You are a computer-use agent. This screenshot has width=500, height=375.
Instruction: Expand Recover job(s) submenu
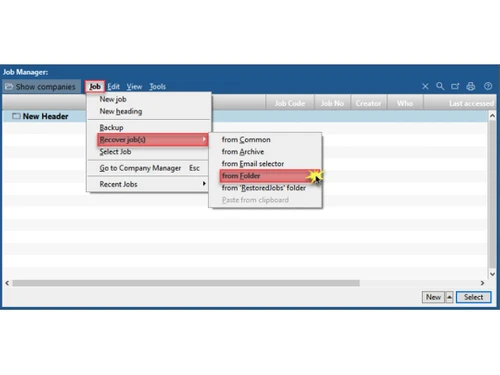[153, 140]
